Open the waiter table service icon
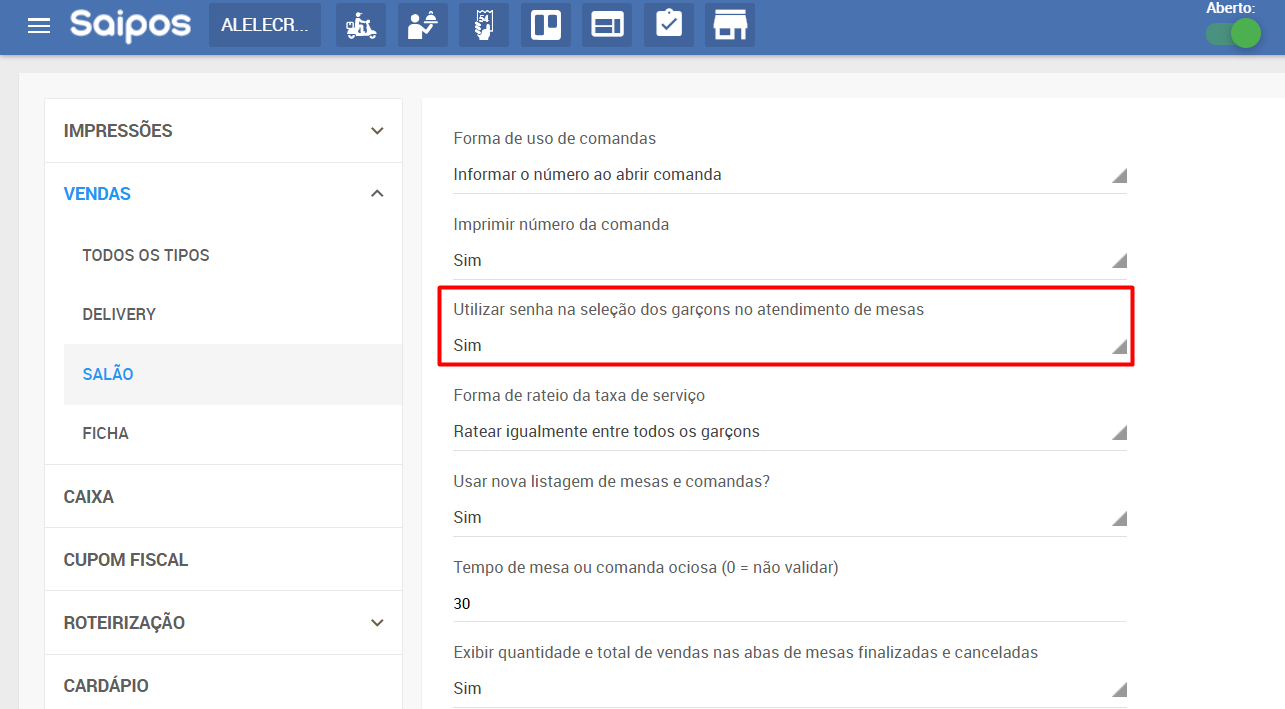 tap(423, 26)
